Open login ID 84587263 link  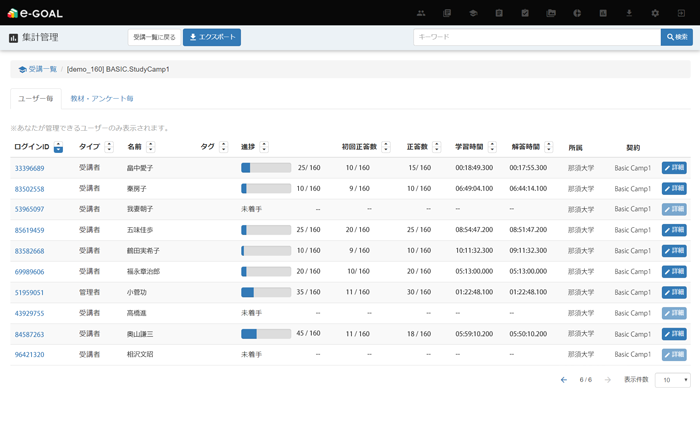(x=29, y=334)
